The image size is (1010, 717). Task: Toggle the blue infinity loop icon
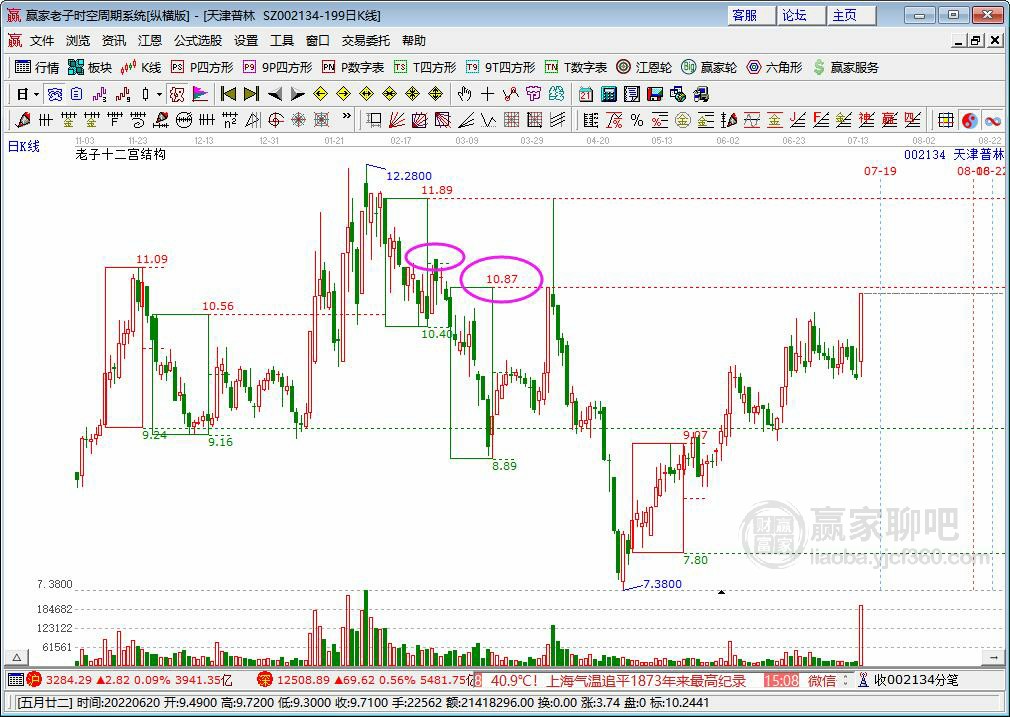point(993,120)
